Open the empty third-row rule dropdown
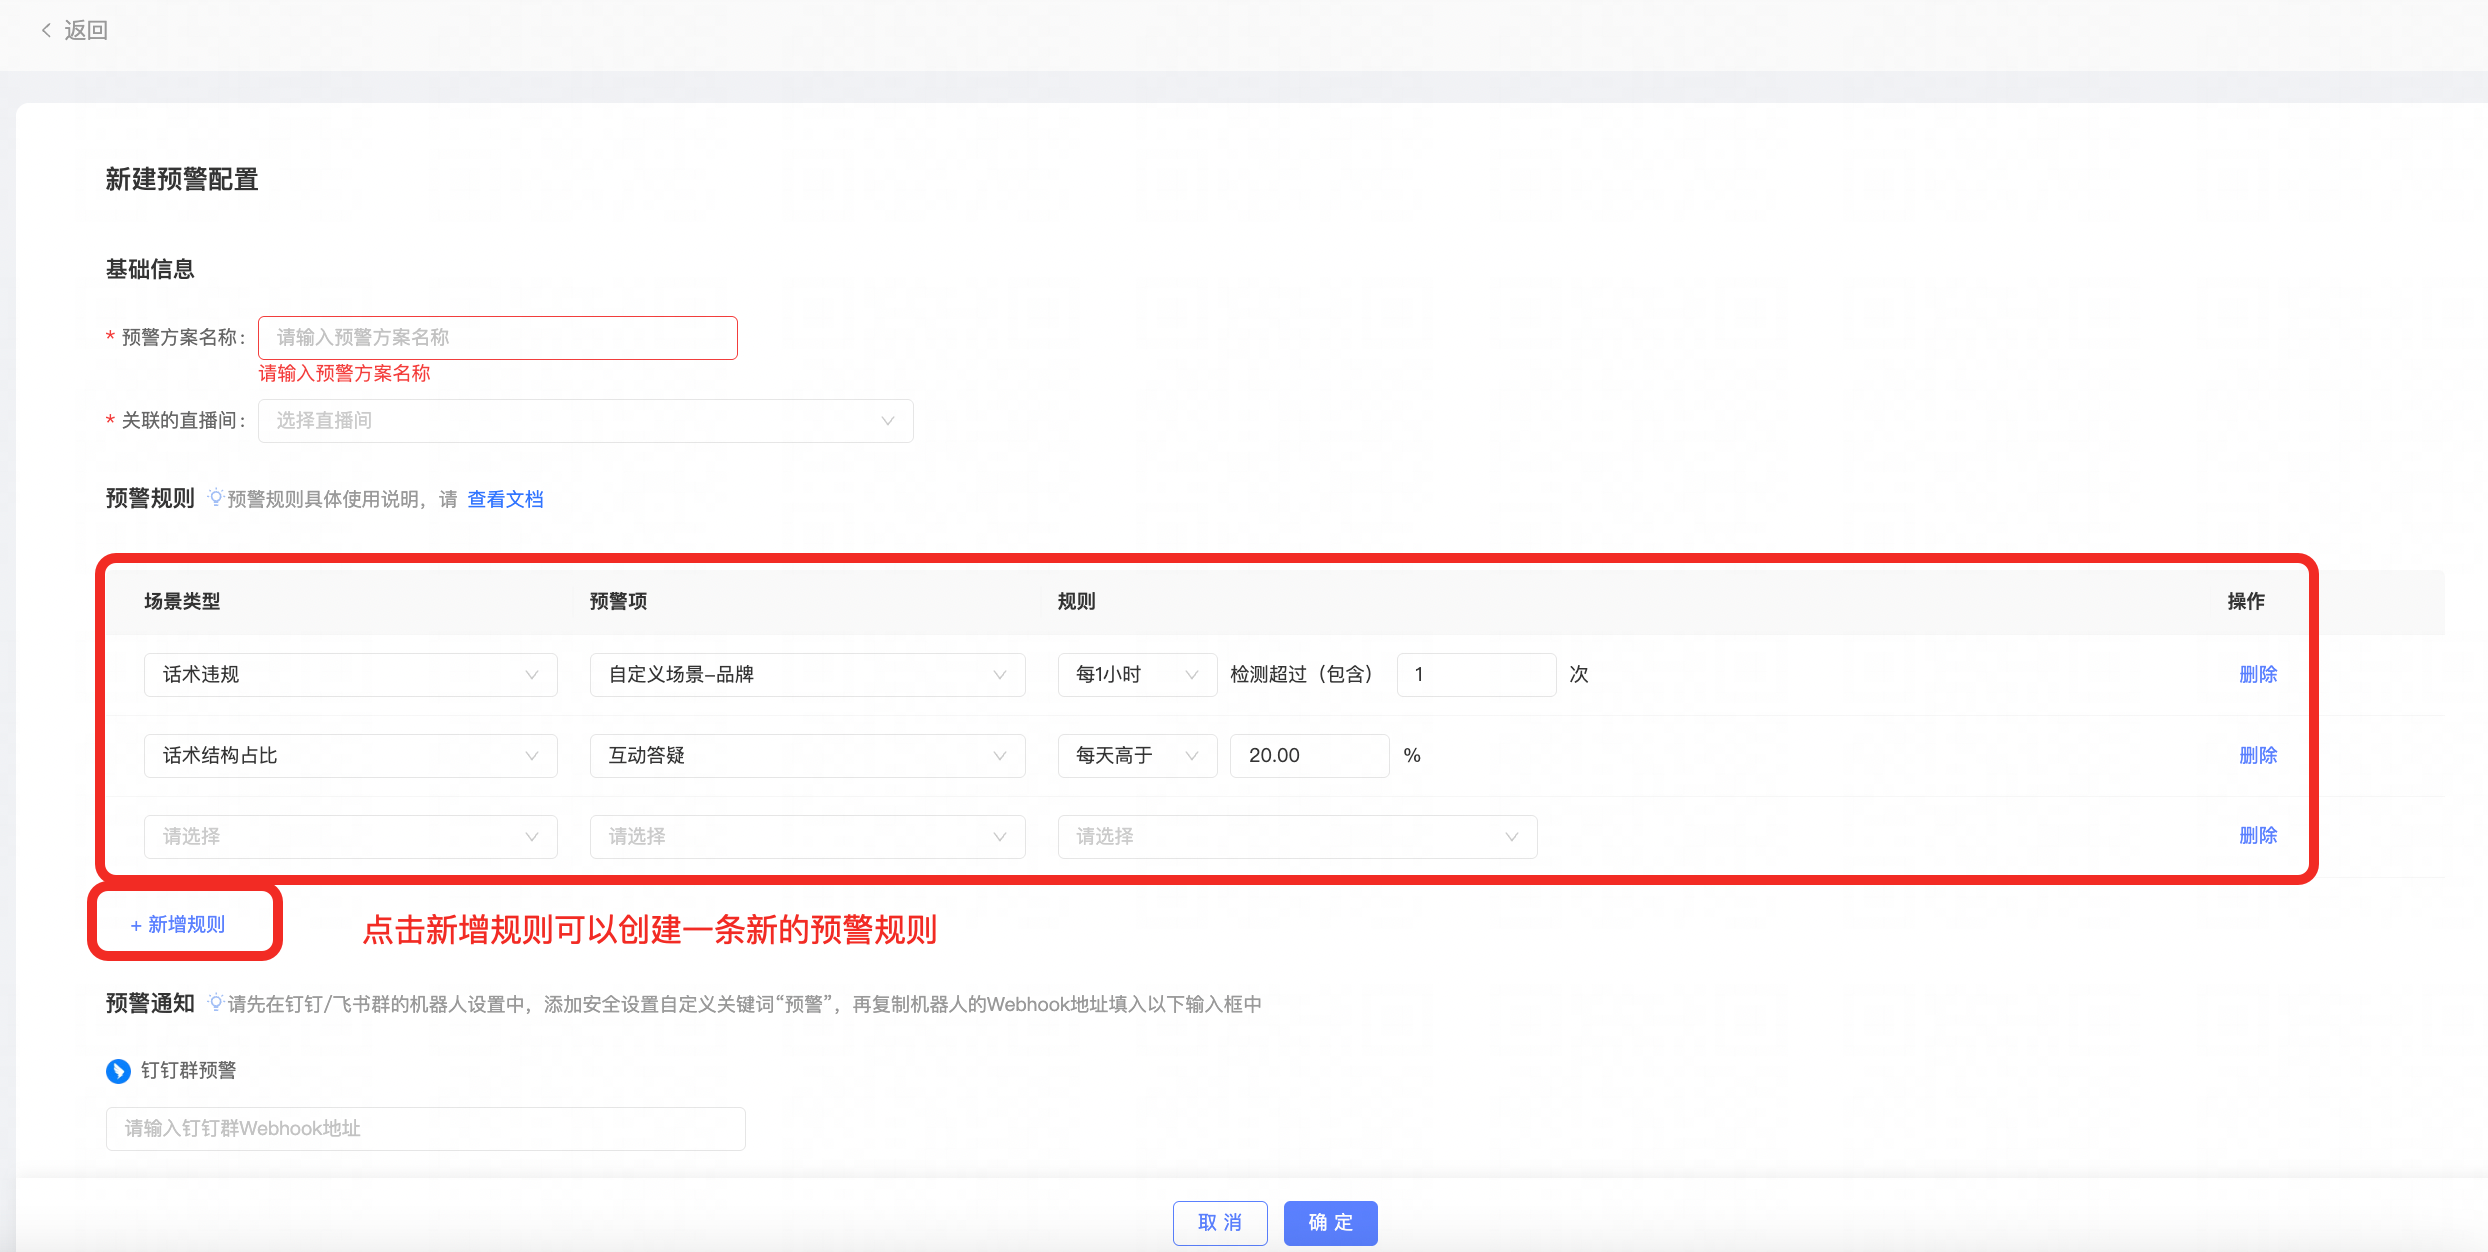Screen dimensions: 2488x1252 (1296, 837)
